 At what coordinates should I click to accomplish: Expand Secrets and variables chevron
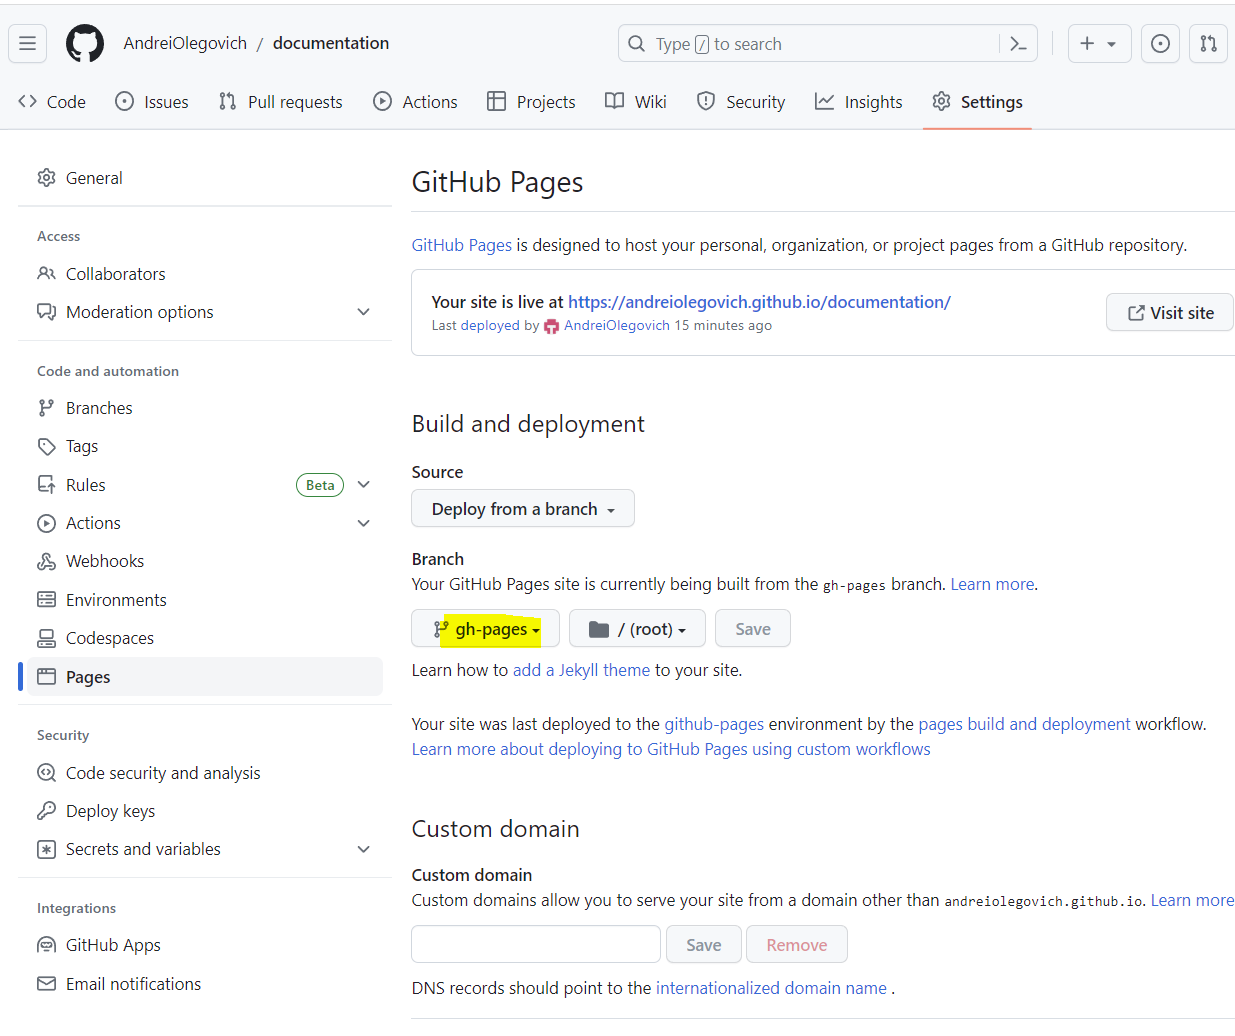click(x=364, y=849)
